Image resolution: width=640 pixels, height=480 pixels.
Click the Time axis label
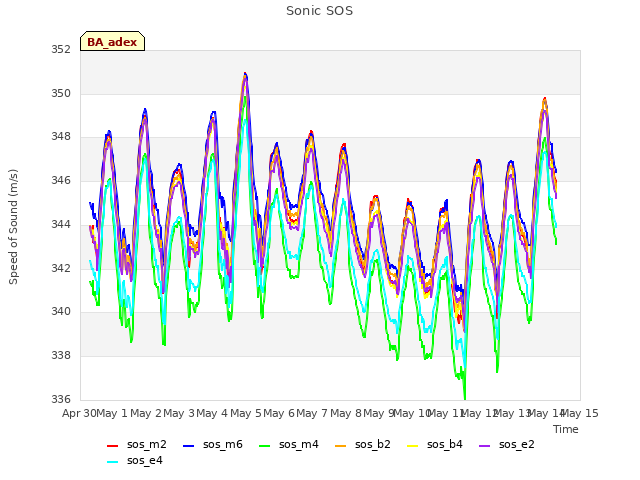566,429
